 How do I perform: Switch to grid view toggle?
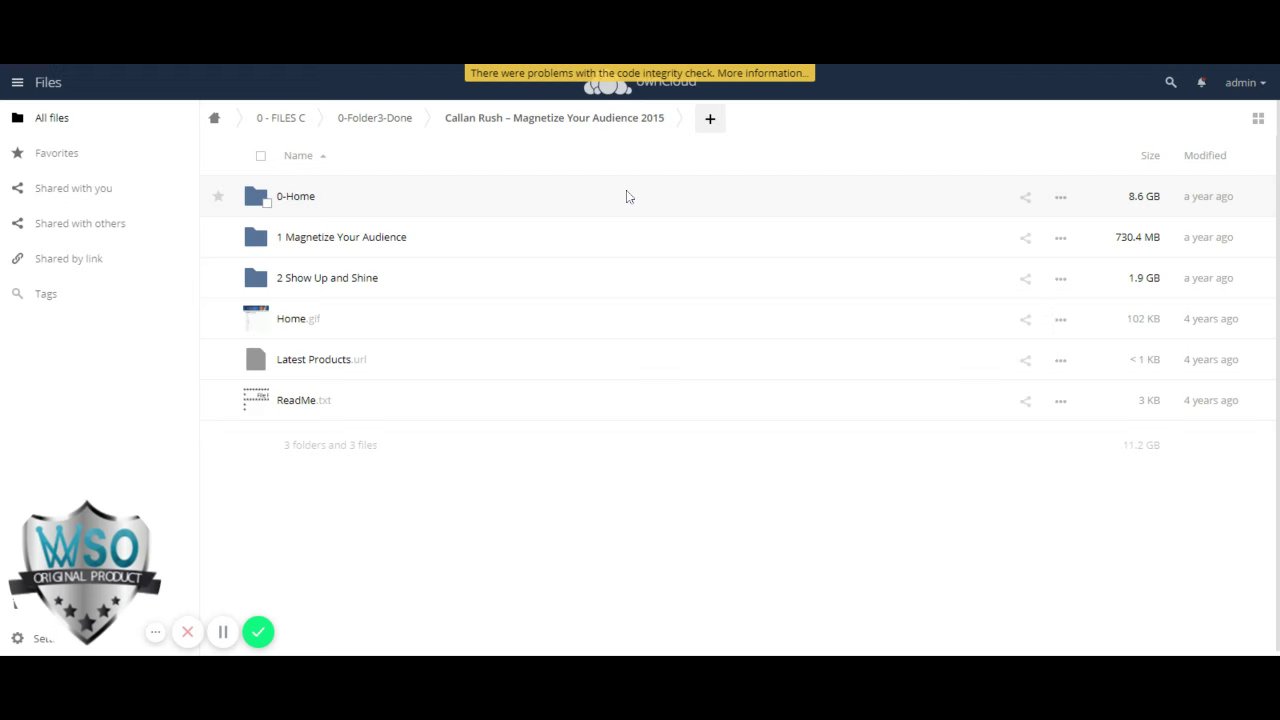pyautogui.click(x=1258, y=118)
